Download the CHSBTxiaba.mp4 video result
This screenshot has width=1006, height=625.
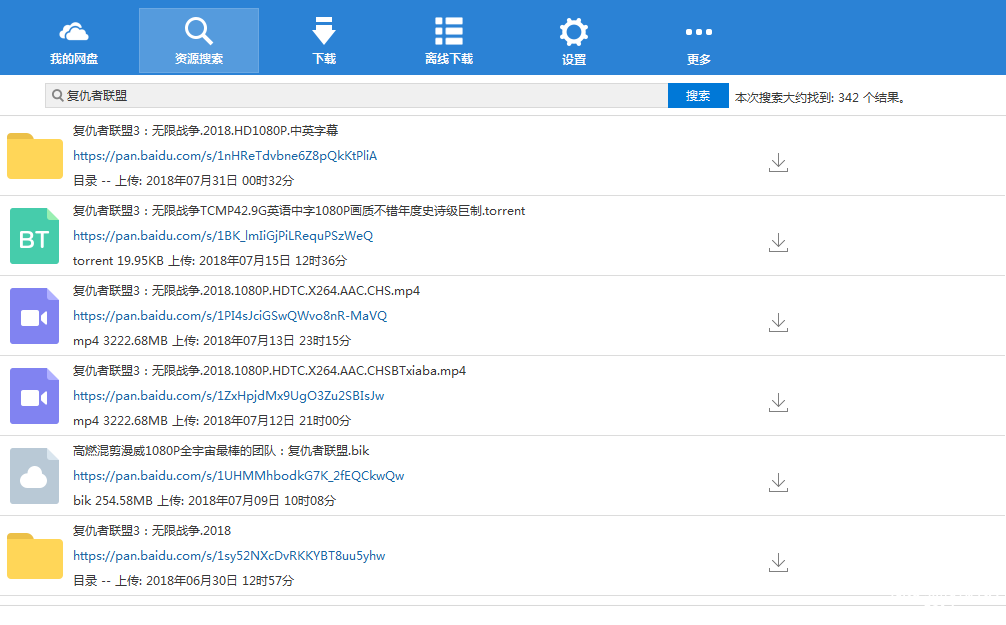pyautogui.click(x=778, y=402)
